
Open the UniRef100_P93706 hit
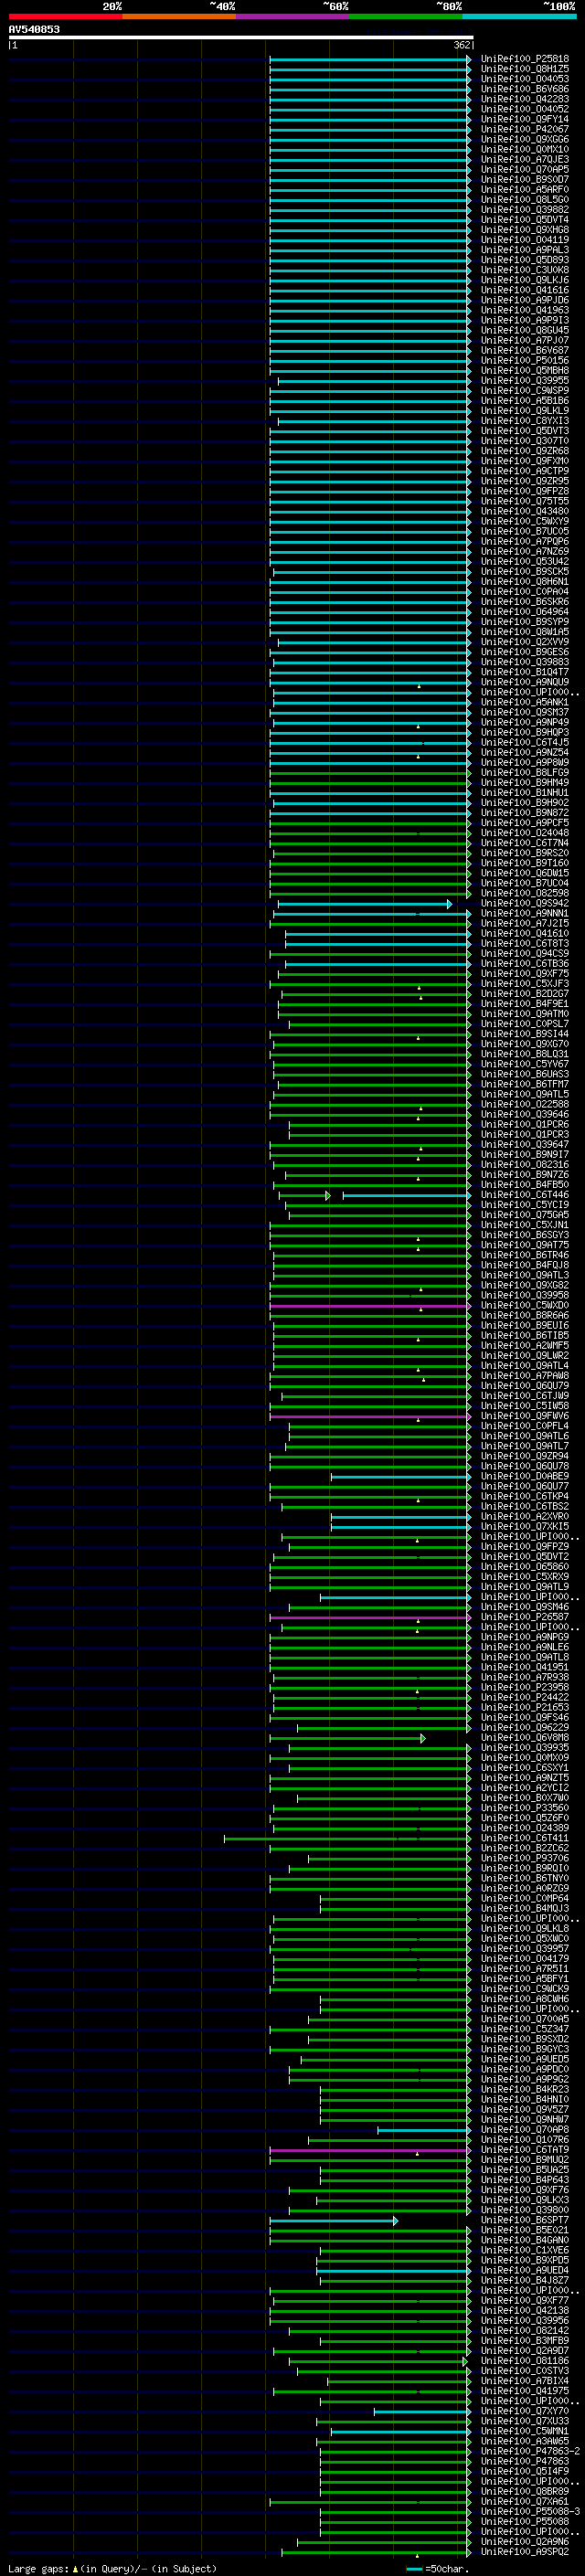click(524, 1859)
